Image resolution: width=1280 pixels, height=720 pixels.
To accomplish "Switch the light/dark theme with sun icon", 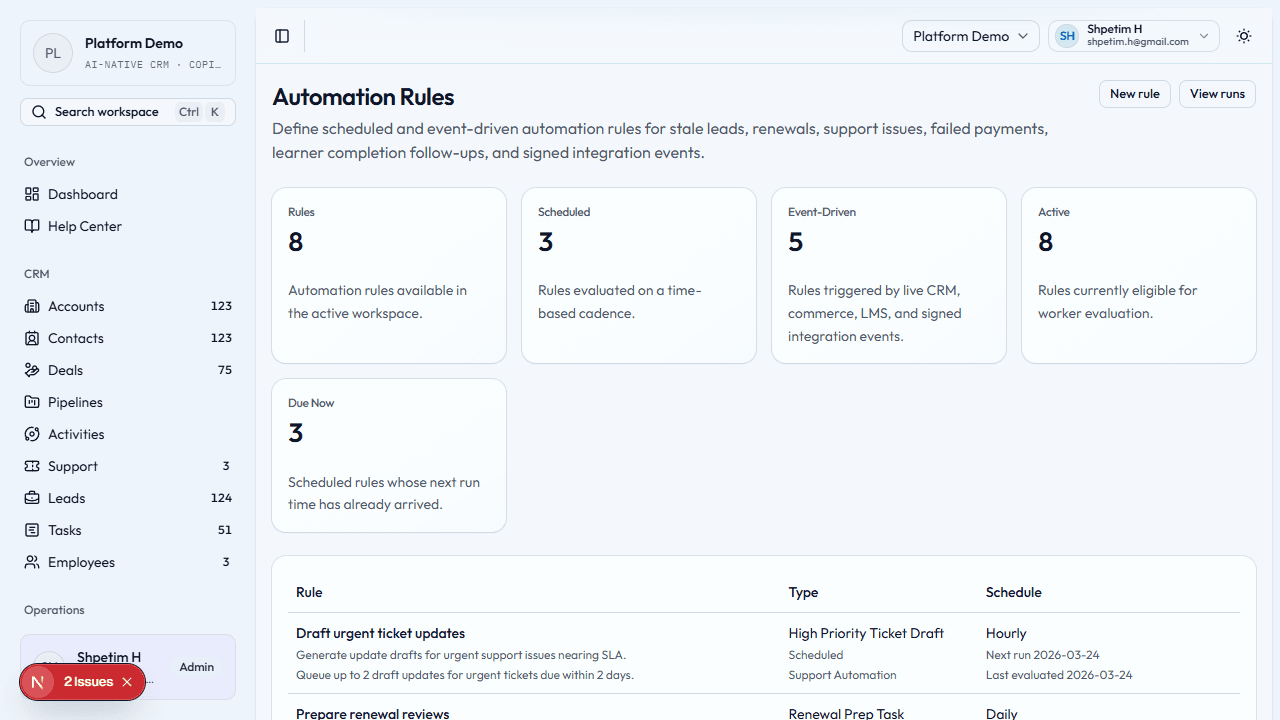I will click(1243, 36).
